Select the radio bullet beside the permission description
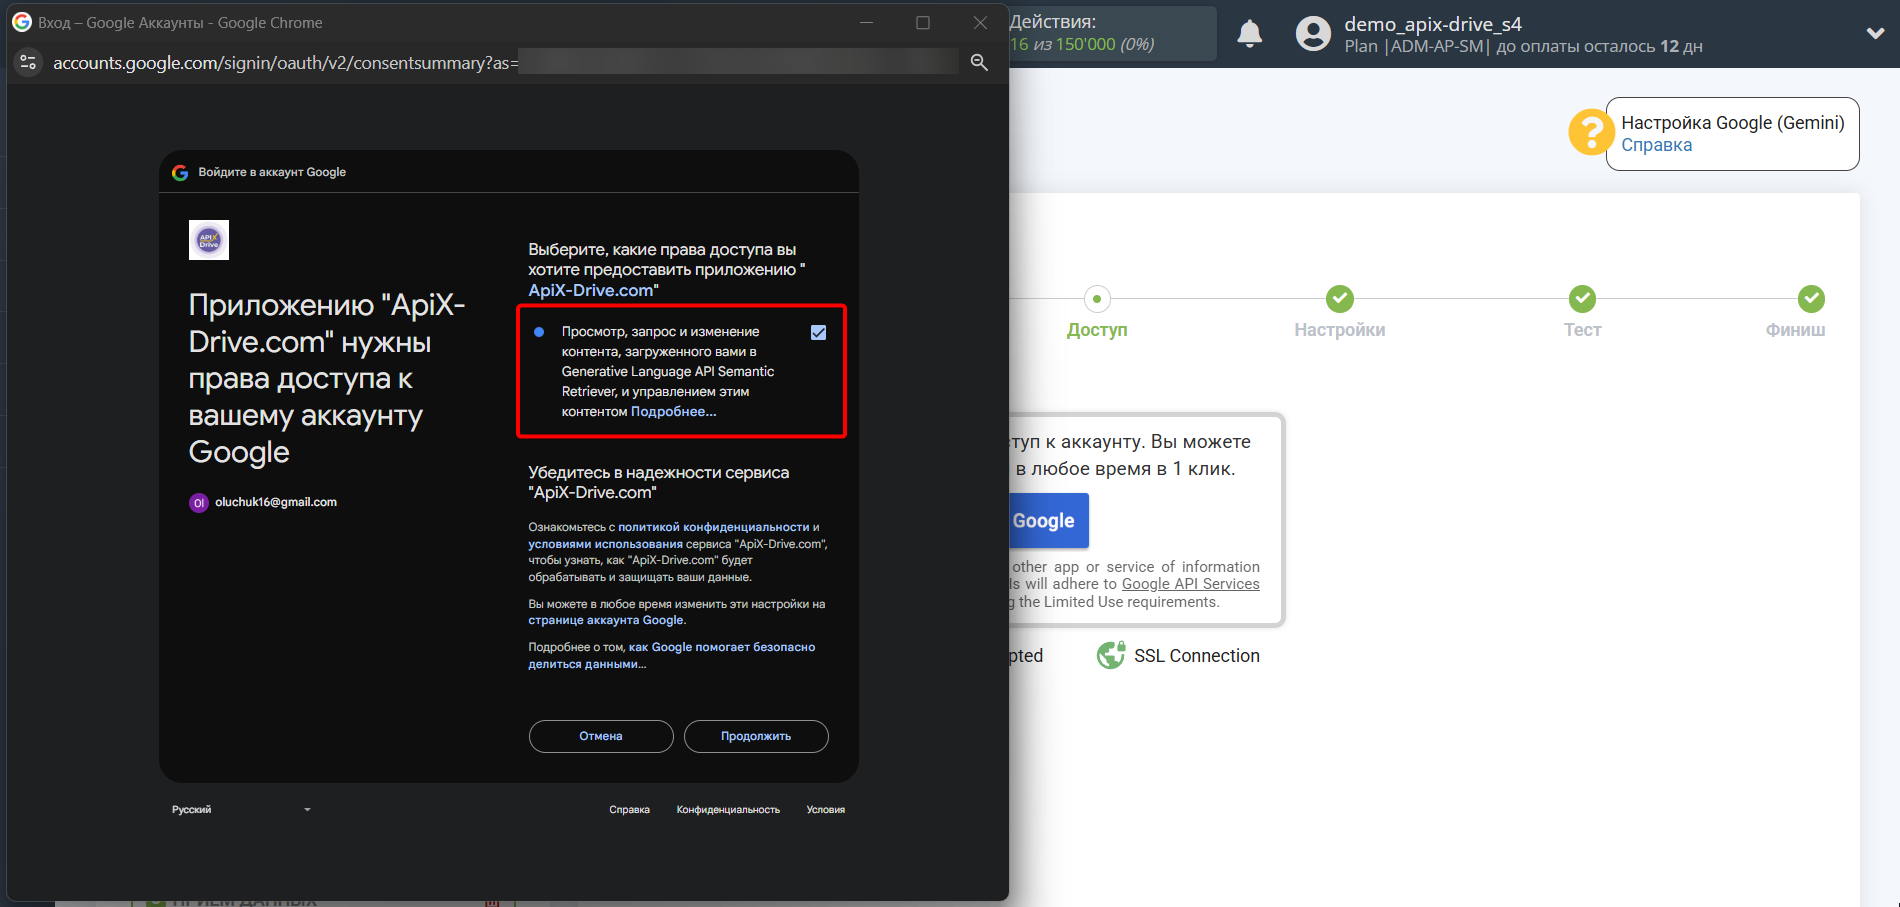The width and height of the screenshot is (1900, 907). pyautogui.click(x=539, y=331)
